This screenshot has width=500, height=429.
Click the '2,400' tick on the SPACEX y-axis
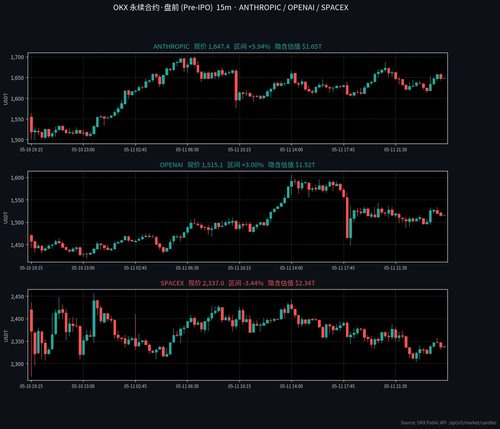(x=17, y=319)
